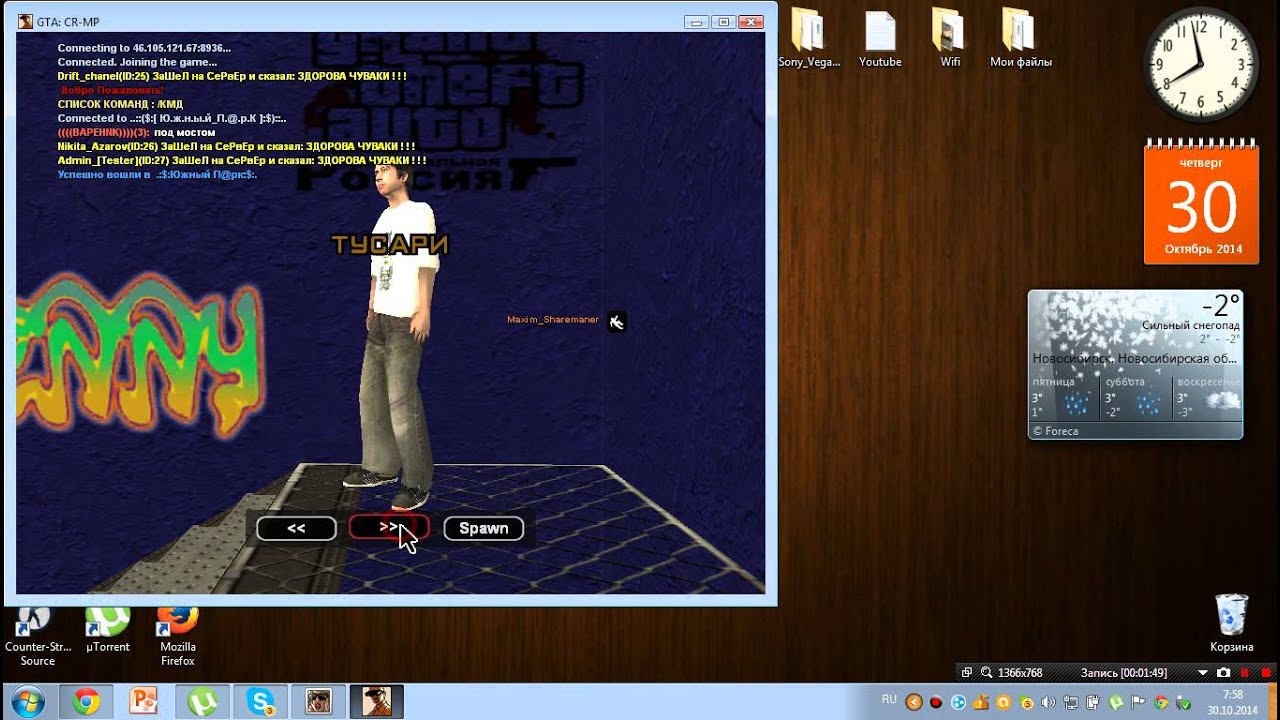Open the Youtube file on desktop
Viewport: 1280px width, 720px height.
pyautogui.click(x=880, y=38)
